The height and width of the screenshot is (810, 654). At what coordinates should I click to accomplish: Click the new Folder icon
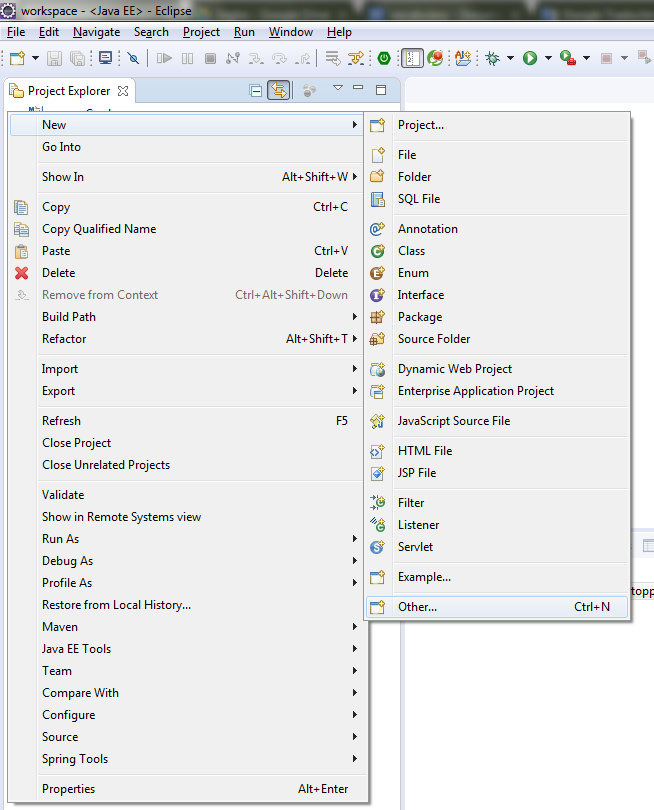(378, 177)
